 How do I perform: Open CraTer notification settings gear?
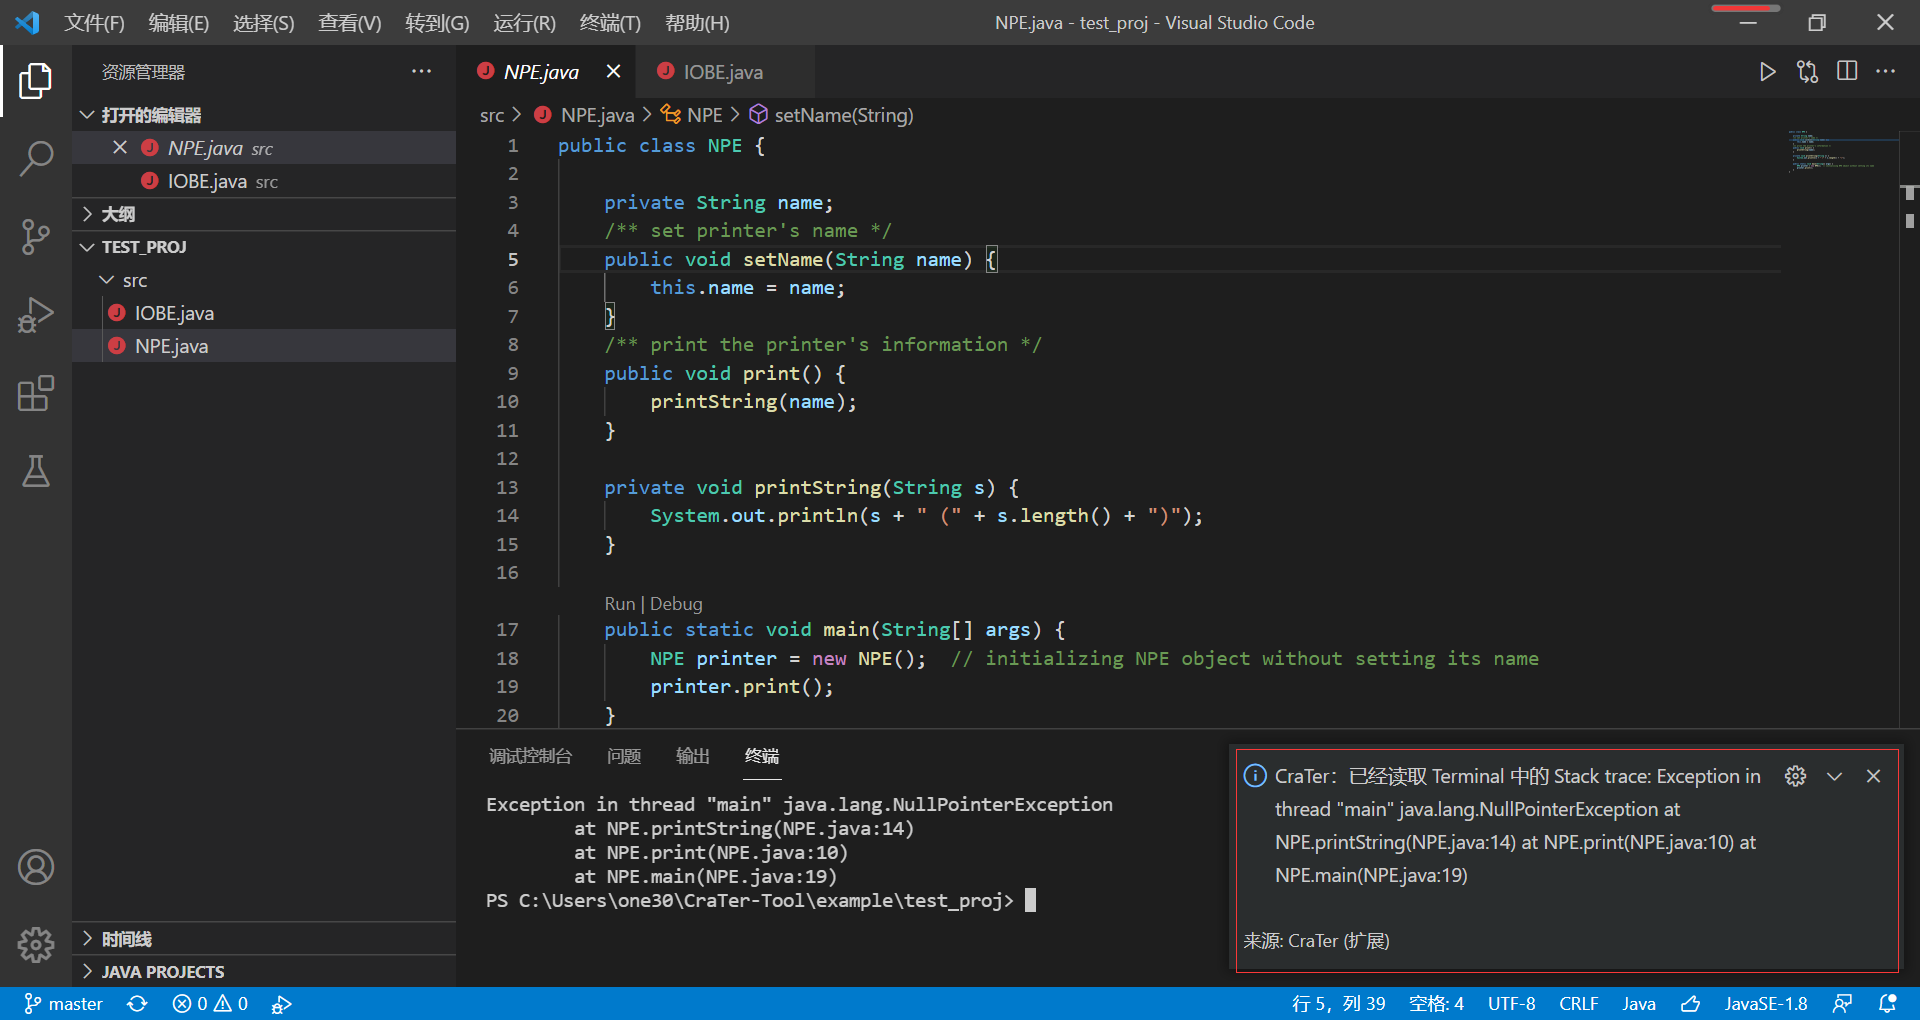click(x=1796, y=776)
